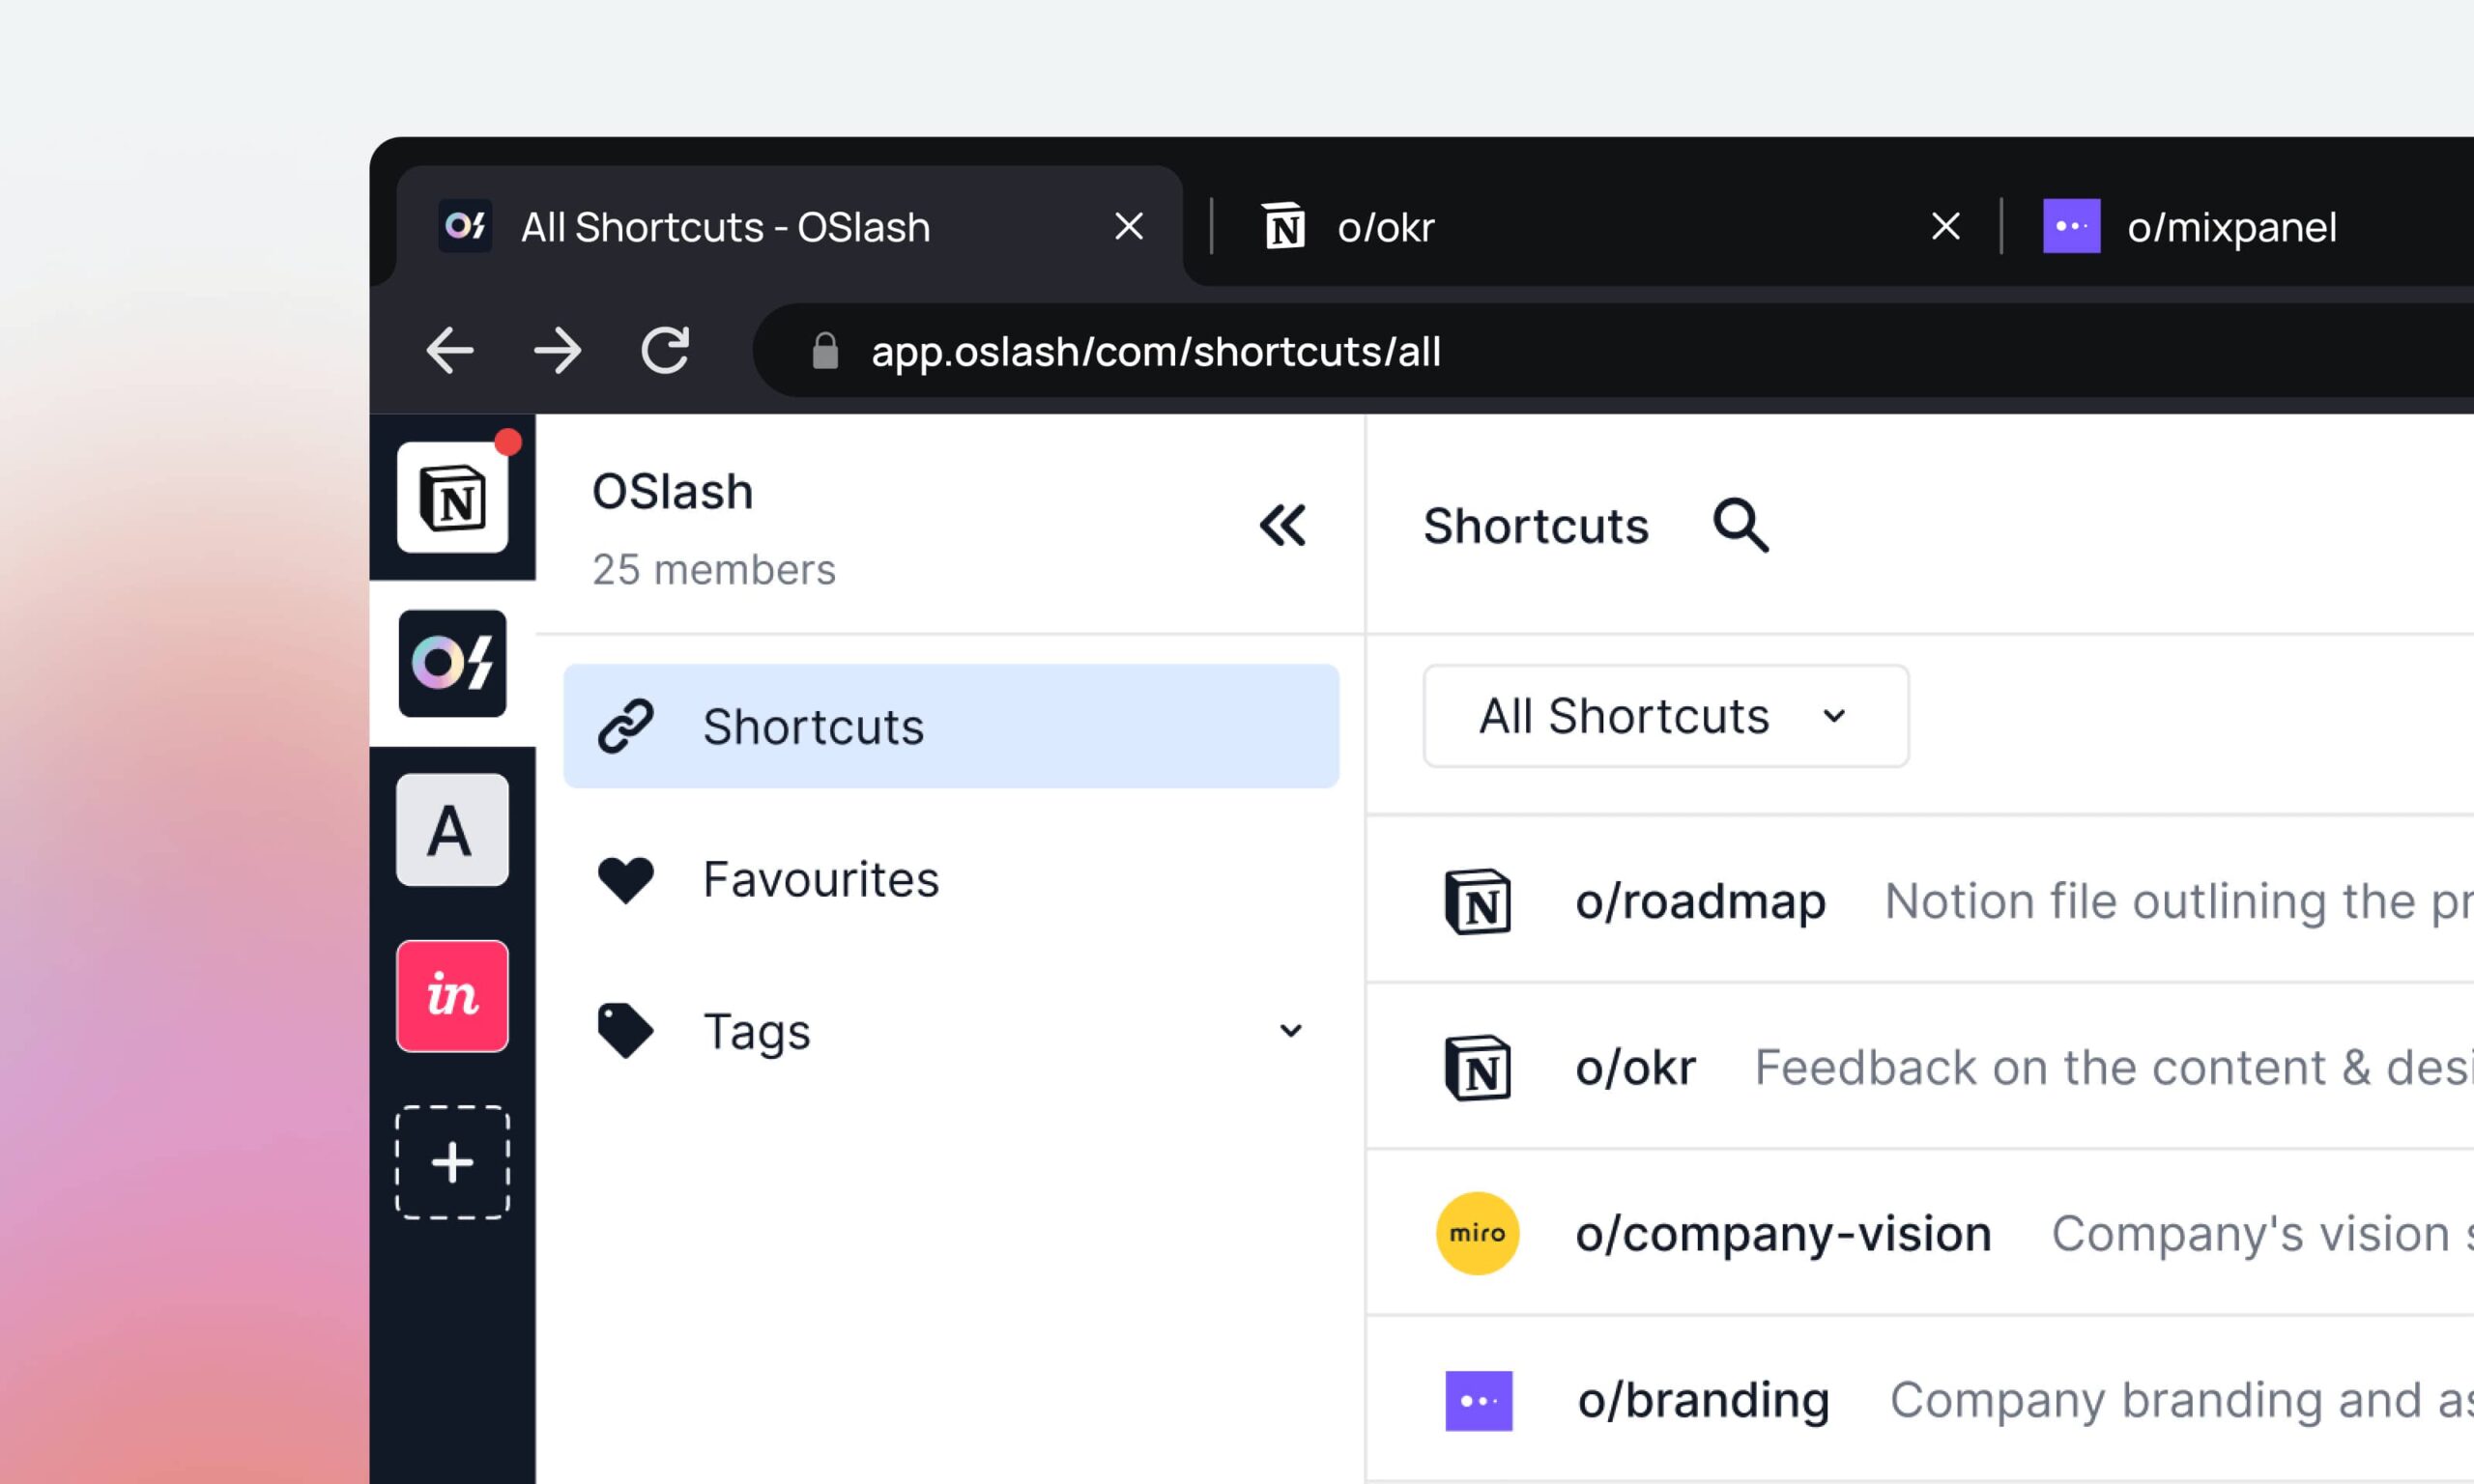Image resolution: width=2474 pixels, height=1484 pixels.
Task: Expand the Tags section chevron
Action: click(x=1291, y=1031)
